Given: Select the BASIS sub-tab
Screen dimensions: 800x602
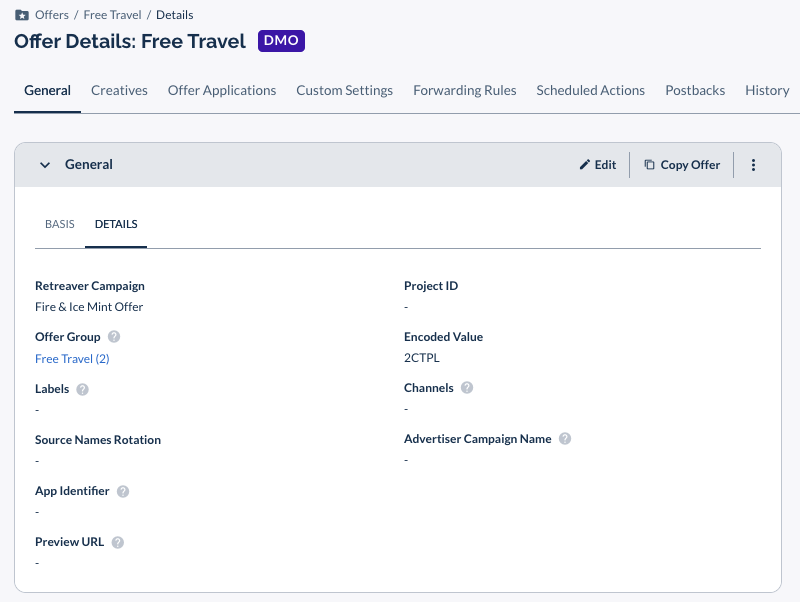Looking at the screenshot, I should pyautogui.click(x=60, y=224).
